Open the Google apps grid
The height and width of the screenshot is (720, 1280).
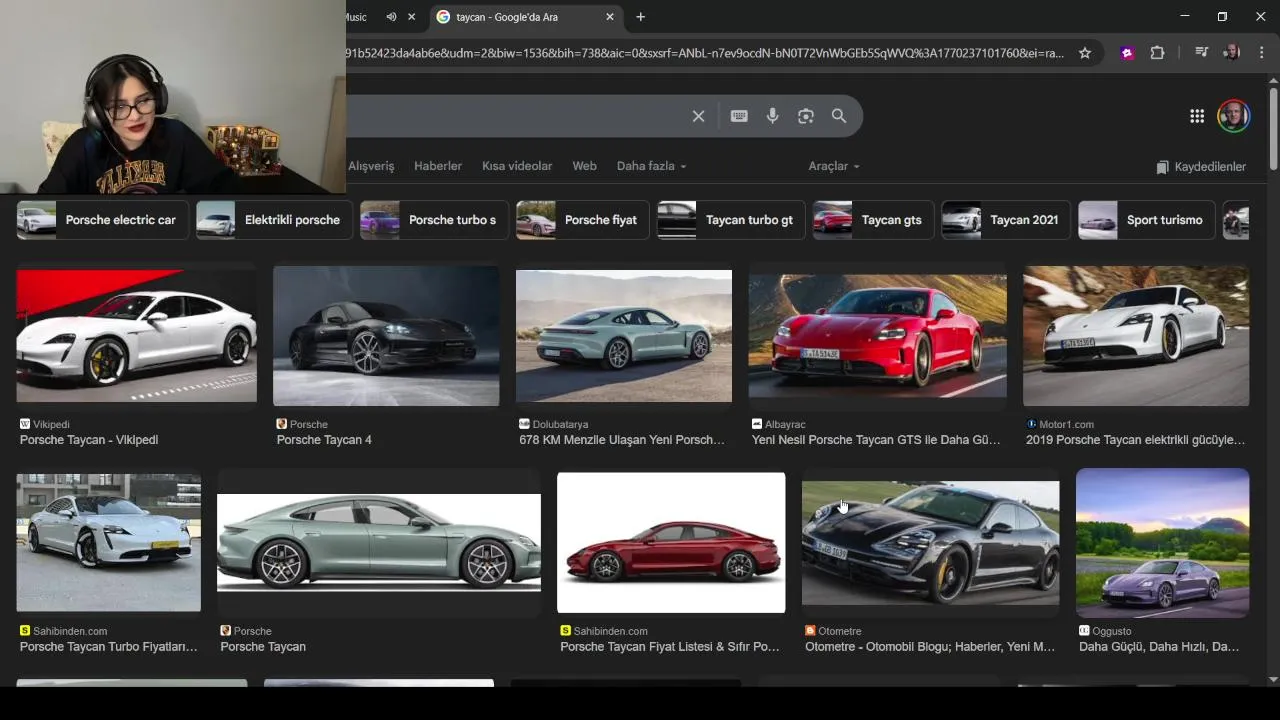(x=1197, y=116)
